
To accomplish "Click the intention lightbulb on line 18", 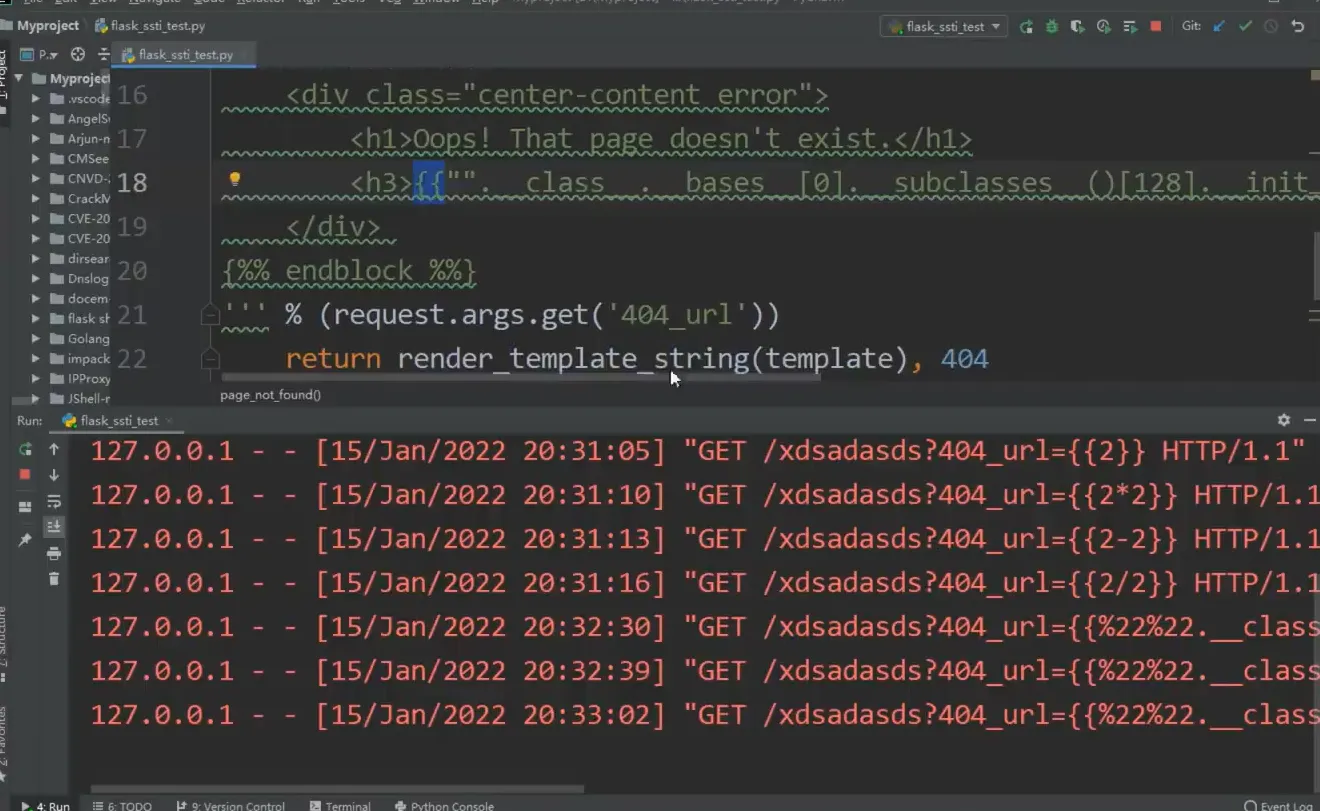I will [235, 180].
